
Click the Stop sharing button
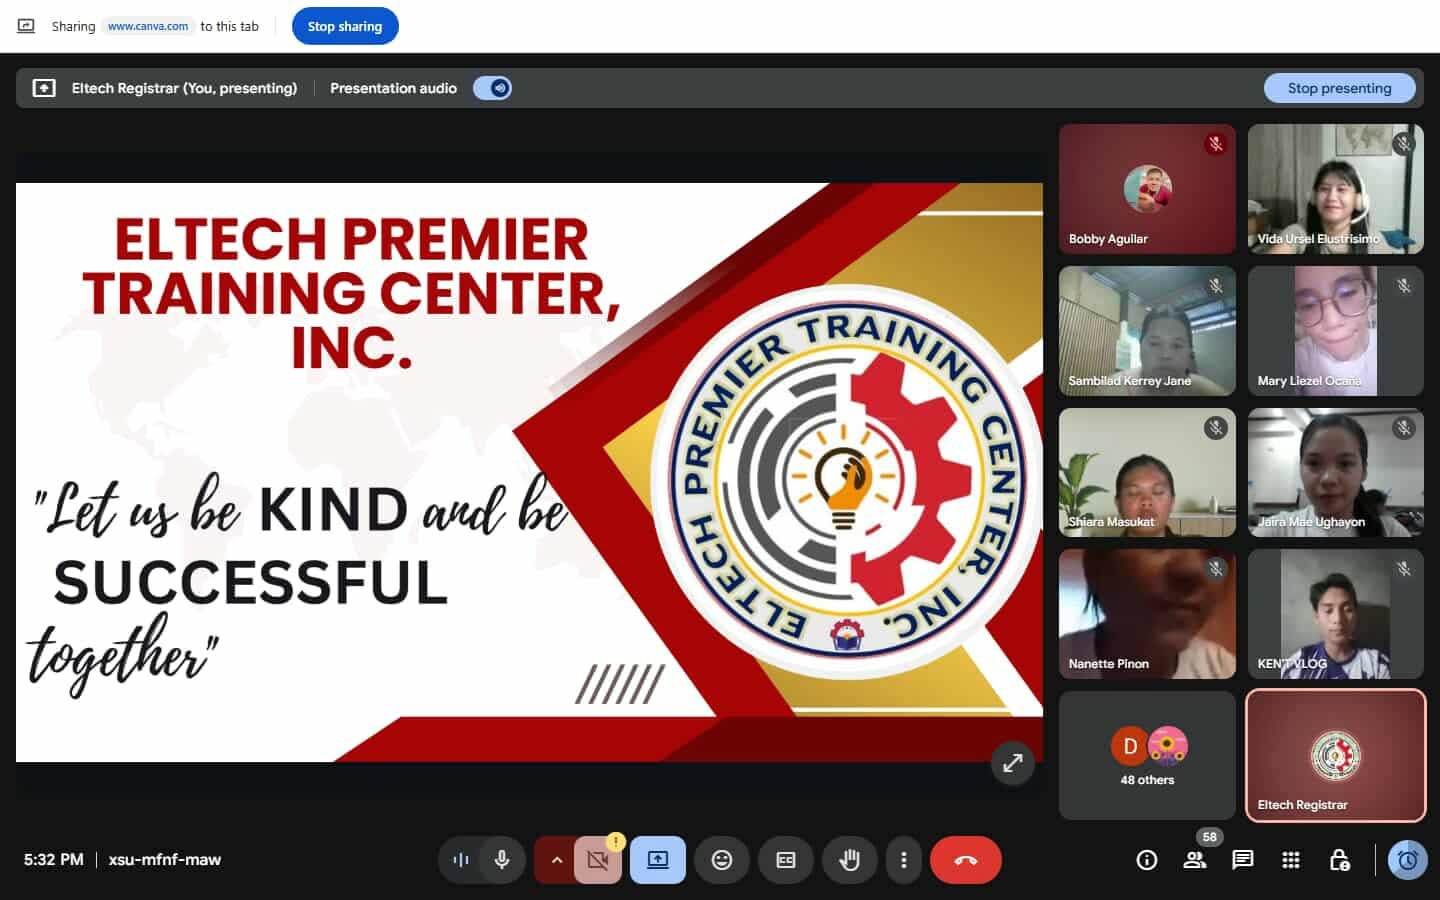pos(345,26)
